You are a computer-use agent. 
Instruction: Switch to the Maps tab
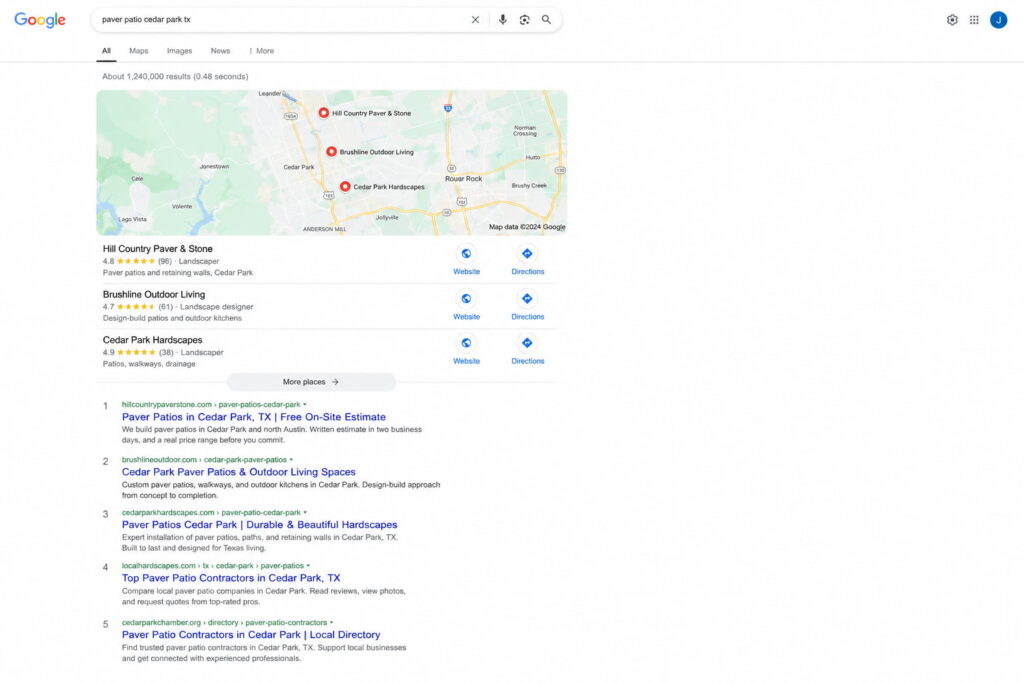(138, 50)
